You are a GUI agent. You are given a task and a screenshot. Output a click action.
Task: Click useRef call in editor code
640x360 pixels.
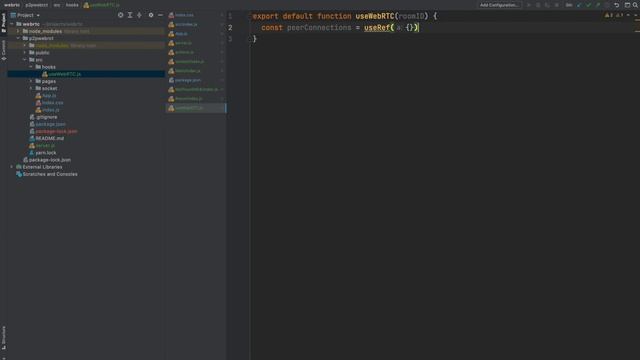coord(377,28)
